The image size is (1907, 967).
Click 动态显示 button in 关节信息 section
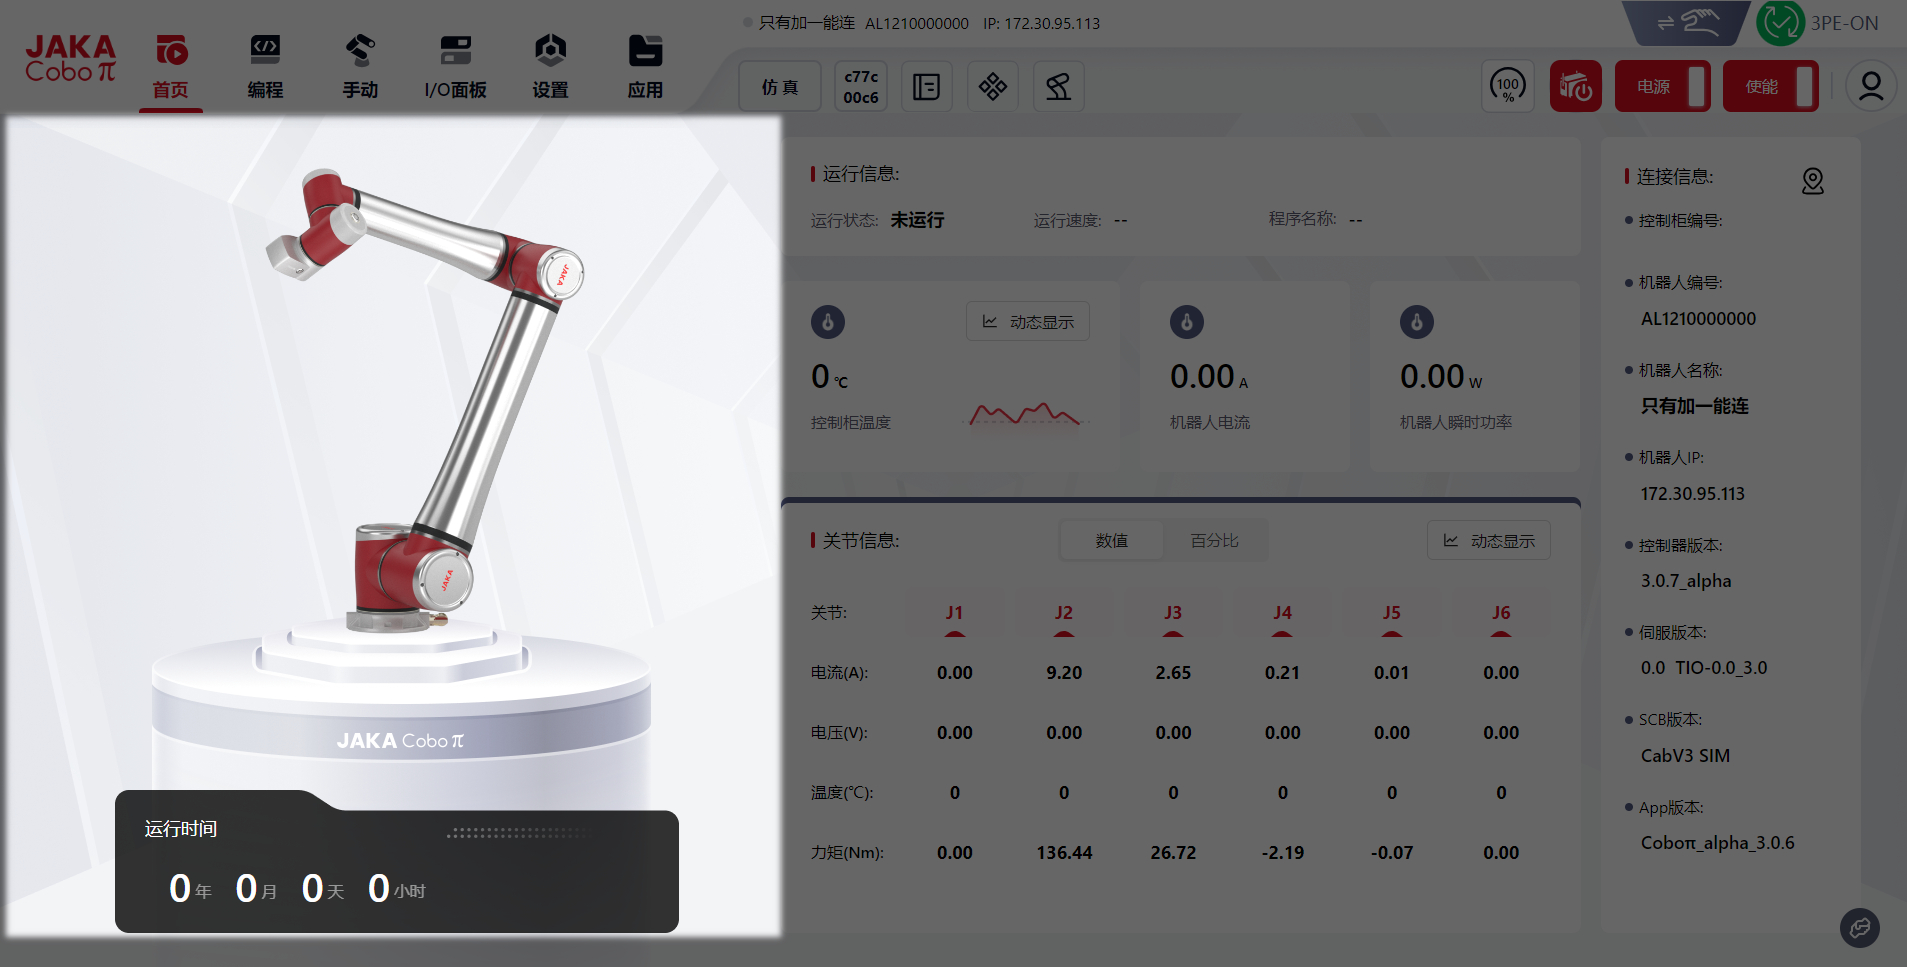tap(1488, 541)
